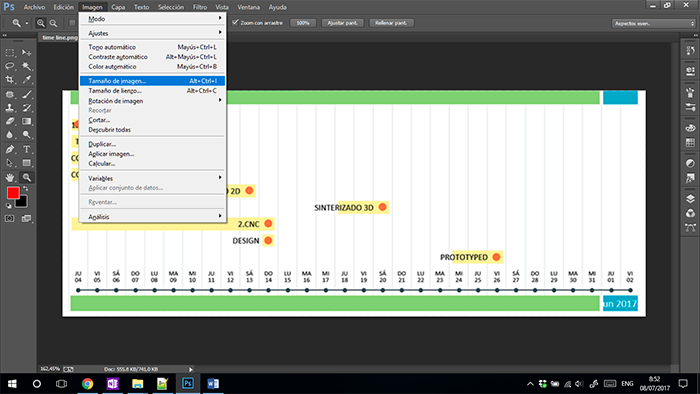Choose Zoom In mode in options bar
The width and height of the screenshot is (700, 394).
click(41, 23)
